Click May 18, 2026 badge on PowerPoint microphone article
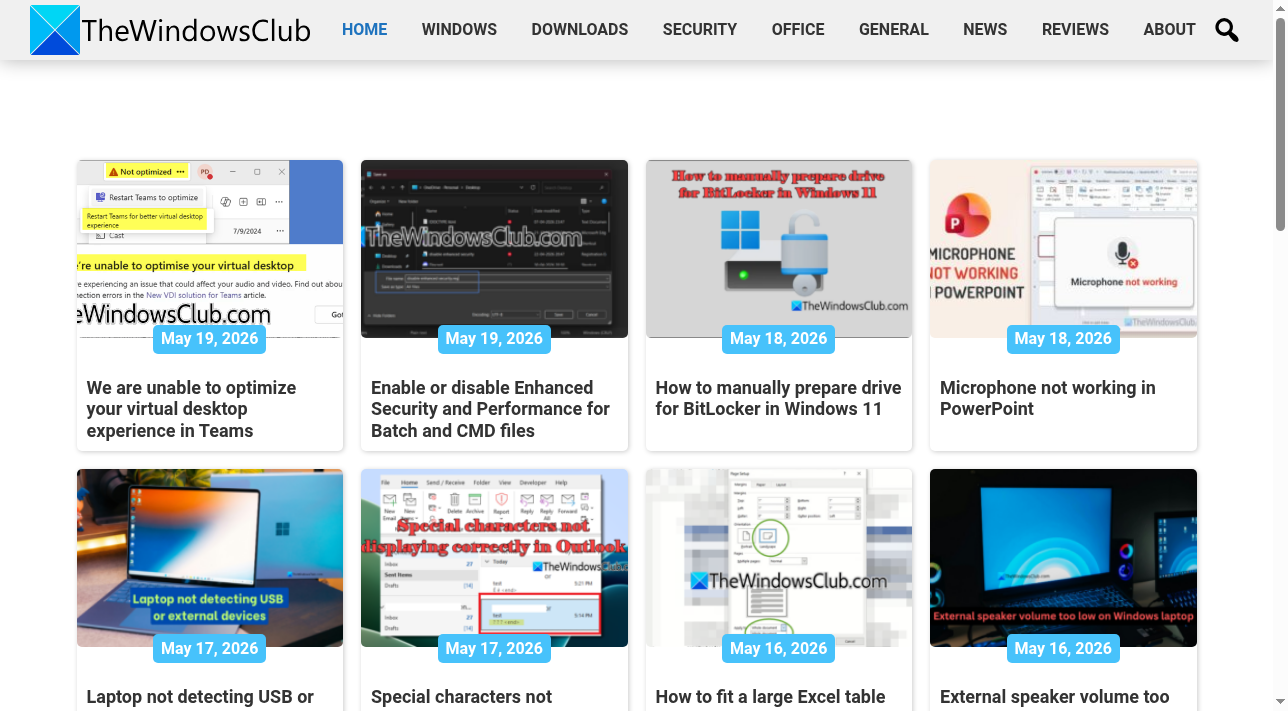 [x=1063, y=339]
